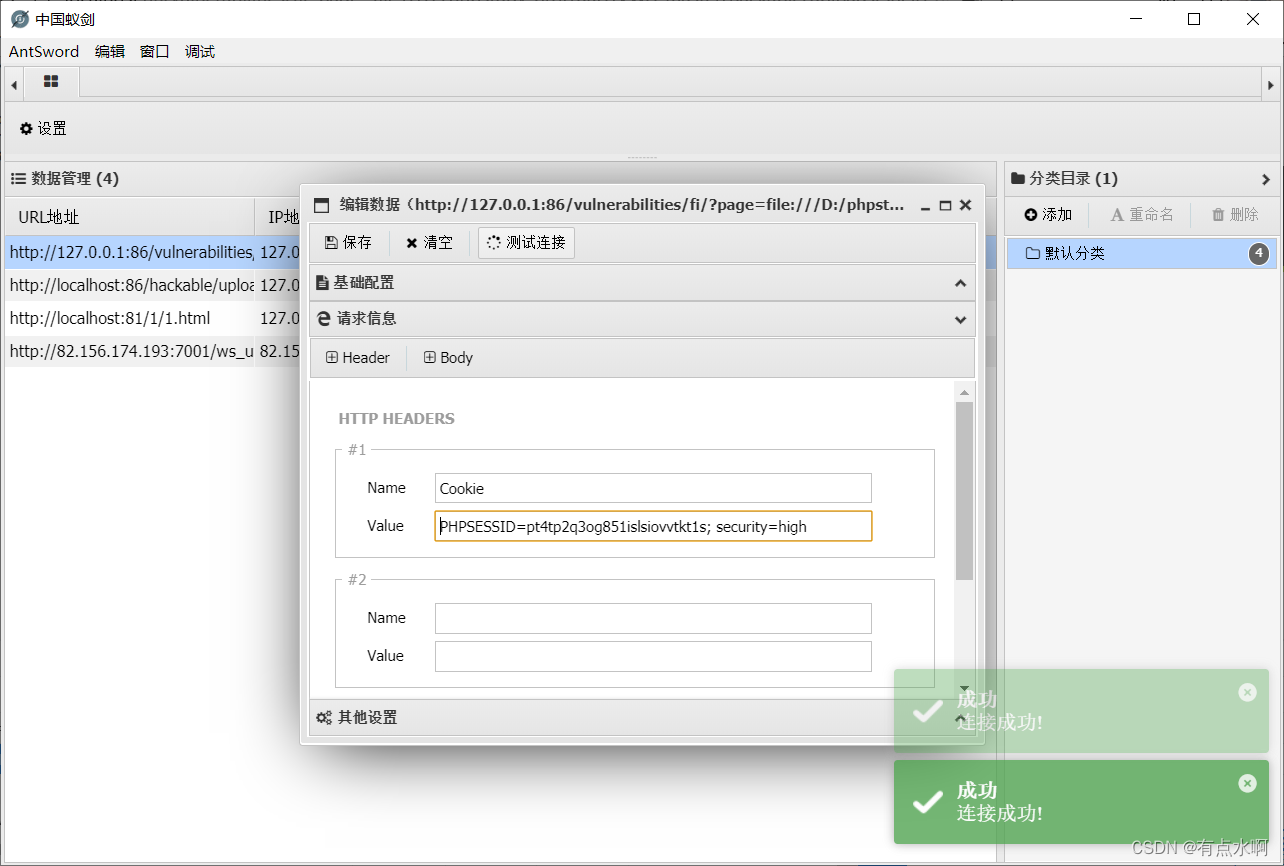Click the Value field with PHPSESSID
1284x866 pixels.
coord(653,526)
